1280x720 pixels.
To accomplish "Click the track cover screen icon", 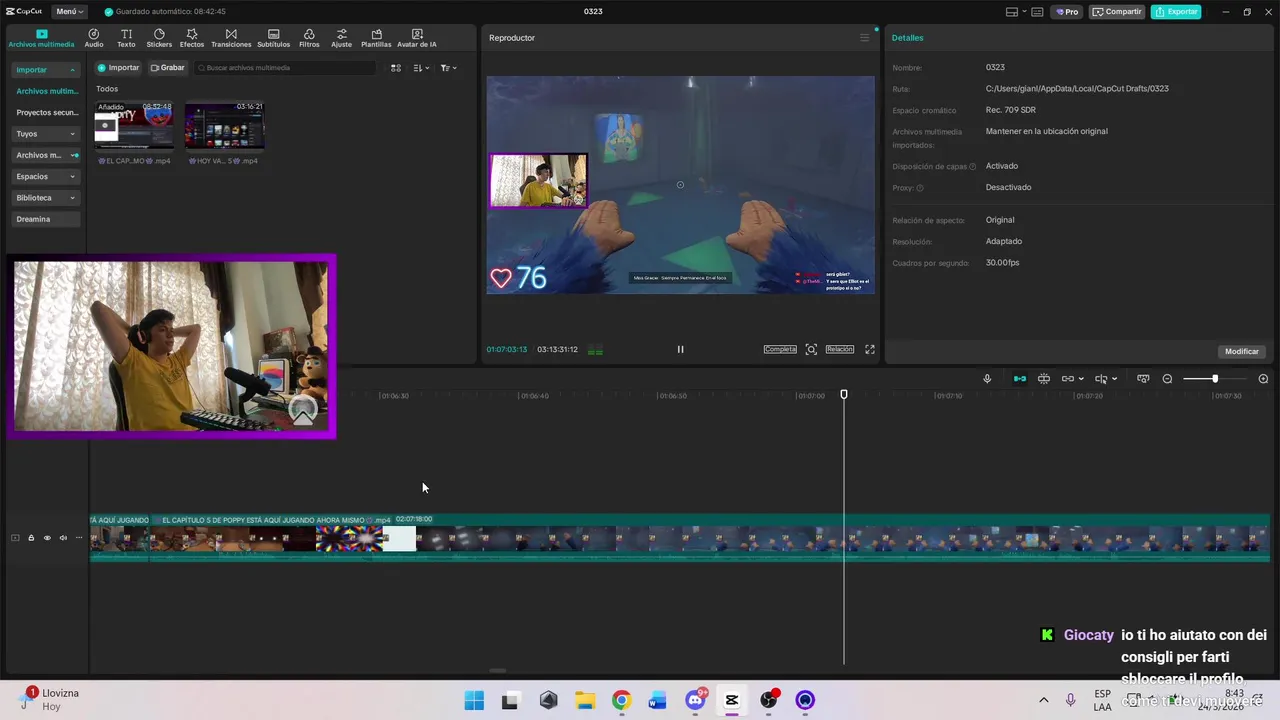I will pyautogui.click(x=1142, y=379).
